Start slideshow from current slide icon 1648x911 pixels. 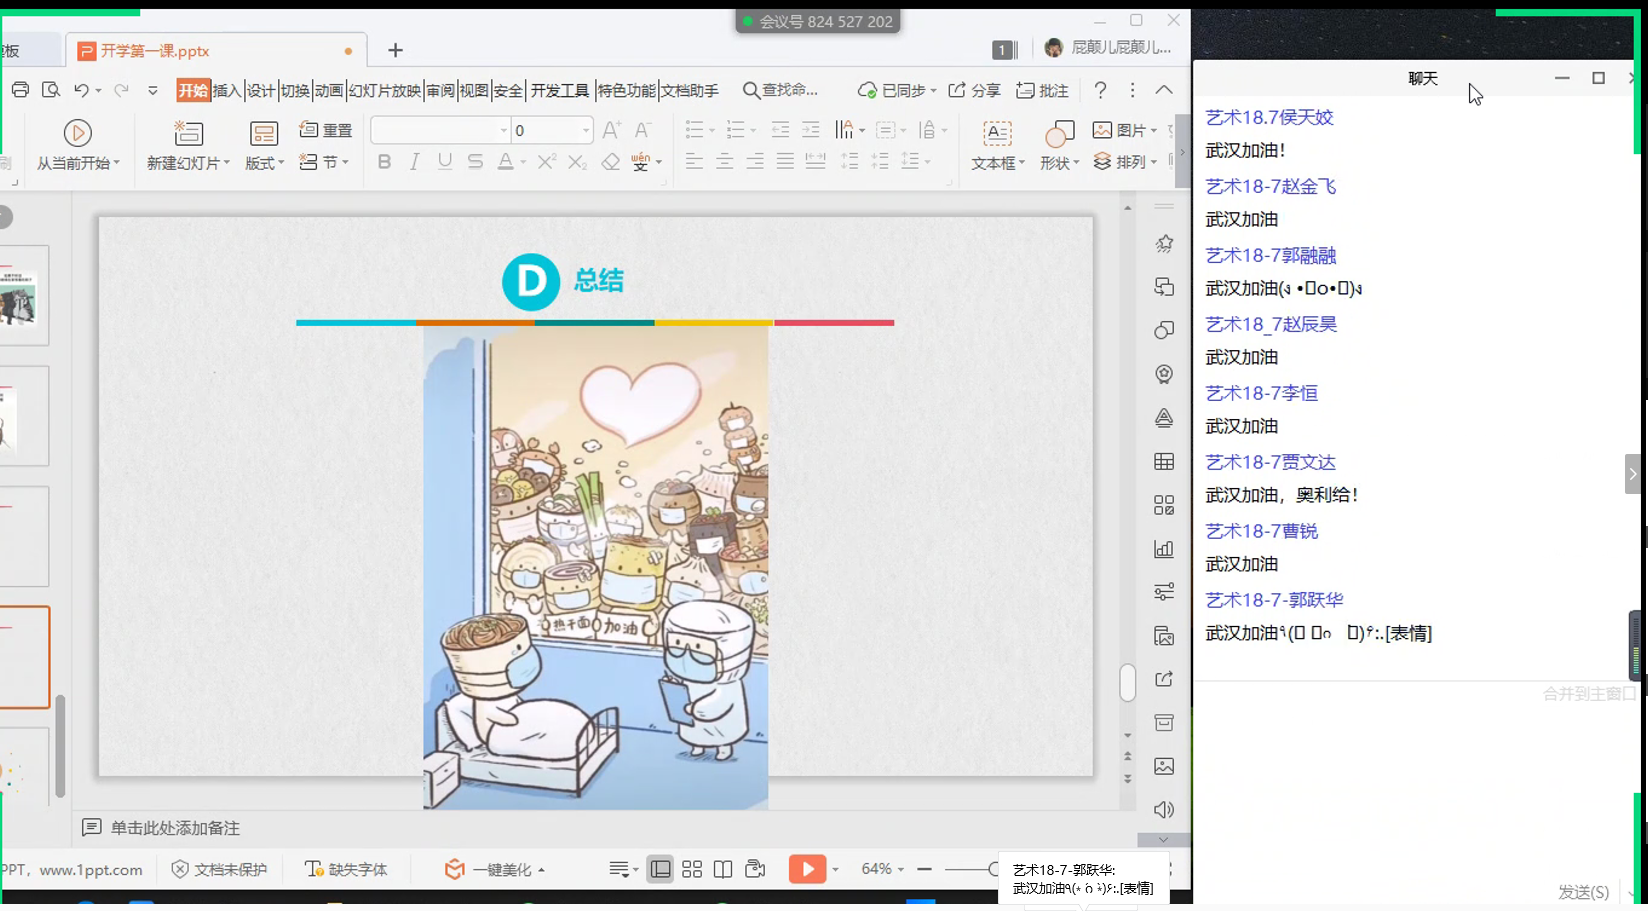[x=77, y=133]
